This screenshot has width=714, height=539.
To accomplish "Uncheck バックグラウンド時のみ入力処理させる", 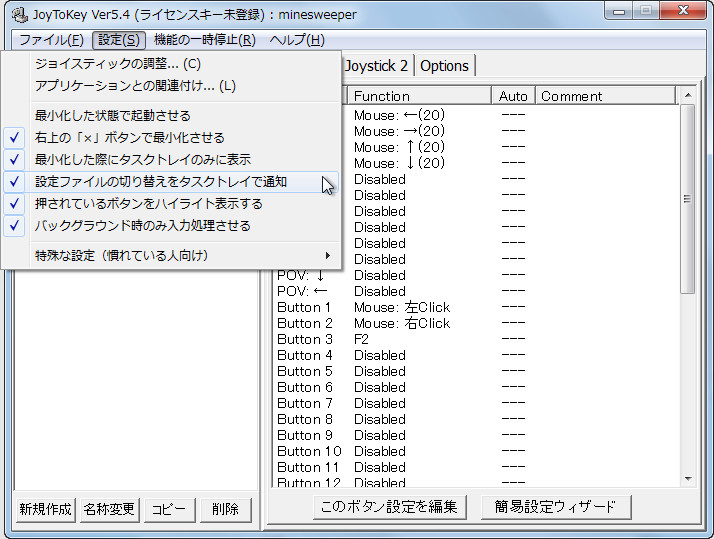I will click(171, 225).
